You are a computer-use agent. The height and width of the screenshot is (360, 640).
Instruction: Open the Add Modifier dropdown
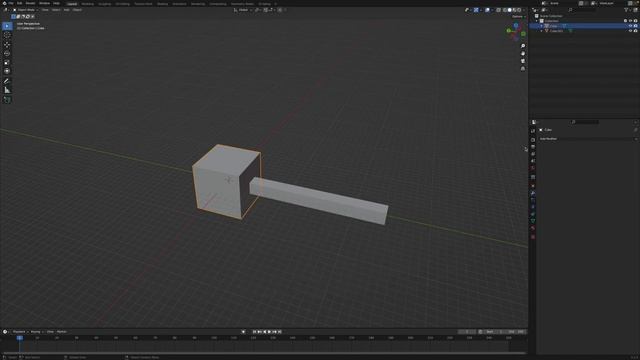pyautogui.click(x=587, y=139)
